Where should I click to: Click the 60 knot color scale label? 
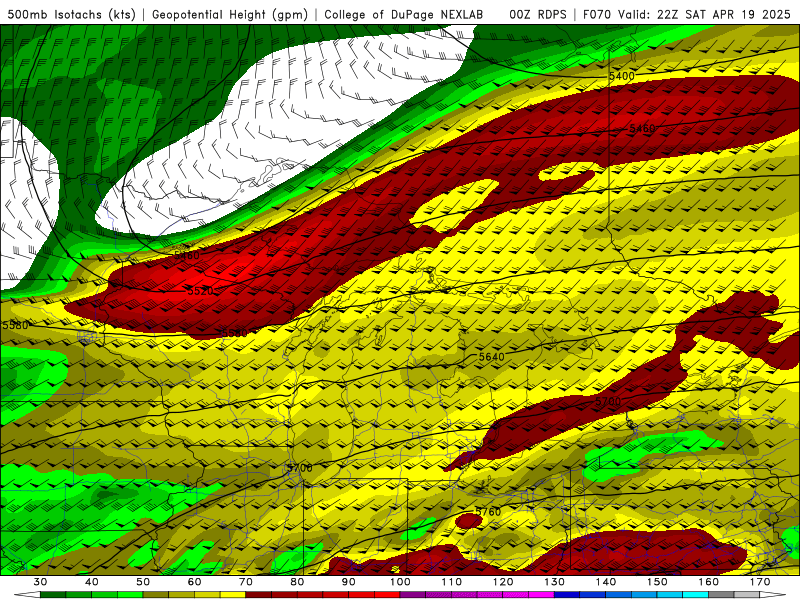point(194,582)
